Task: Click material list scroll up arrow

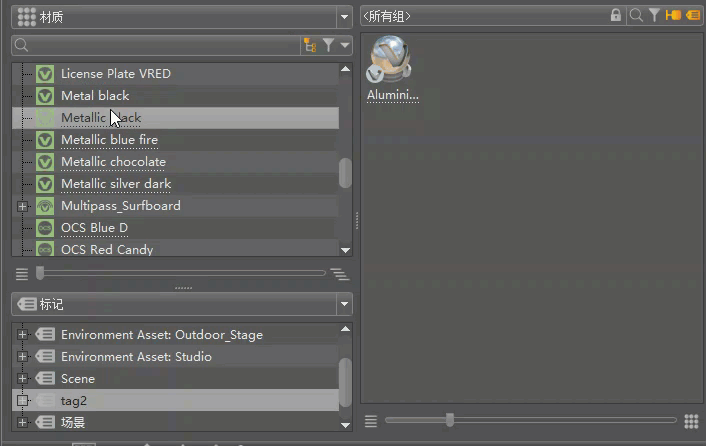Action: click(x=345, y=69)
